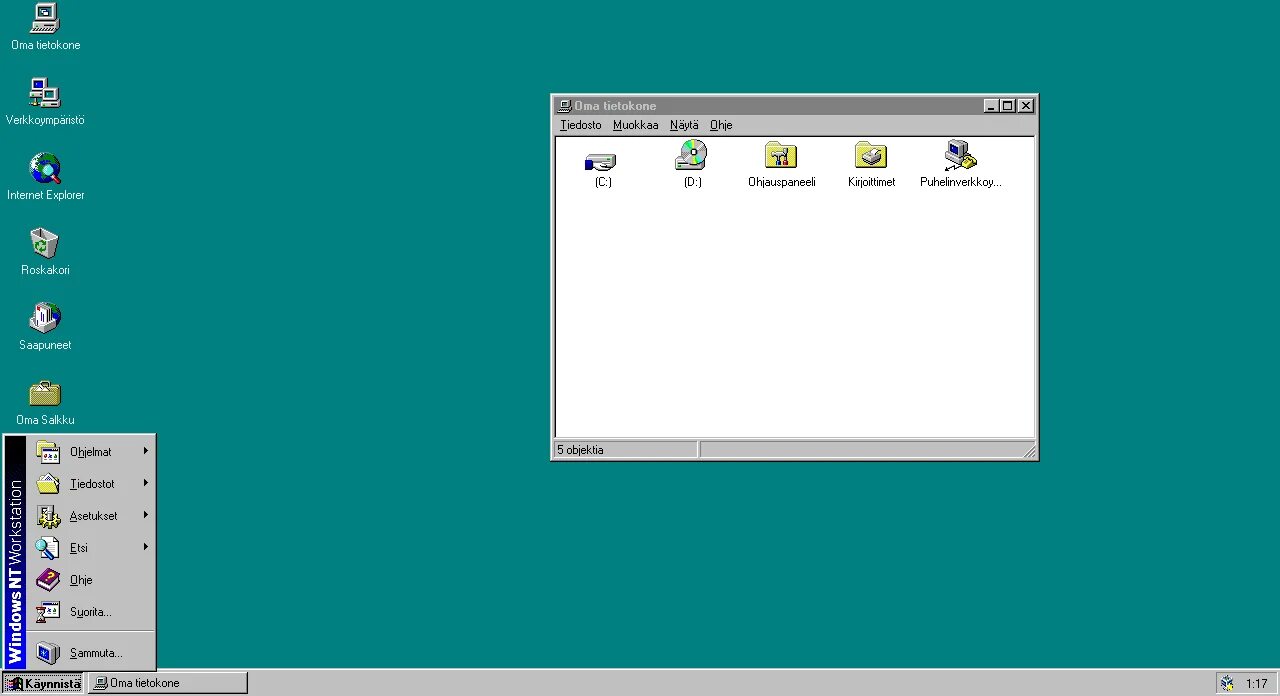Click the Käynnistä start button
This screenshot has height=696, width=1280.
coord(43,684)
